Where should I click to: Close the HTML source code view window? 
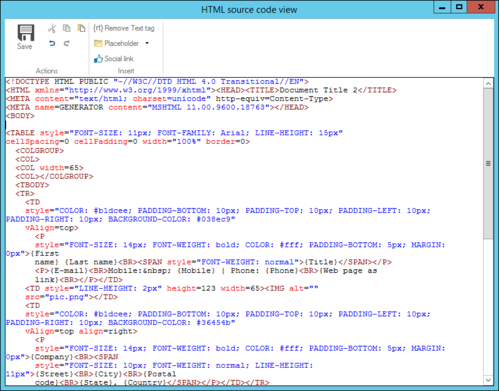coord(481,7)
